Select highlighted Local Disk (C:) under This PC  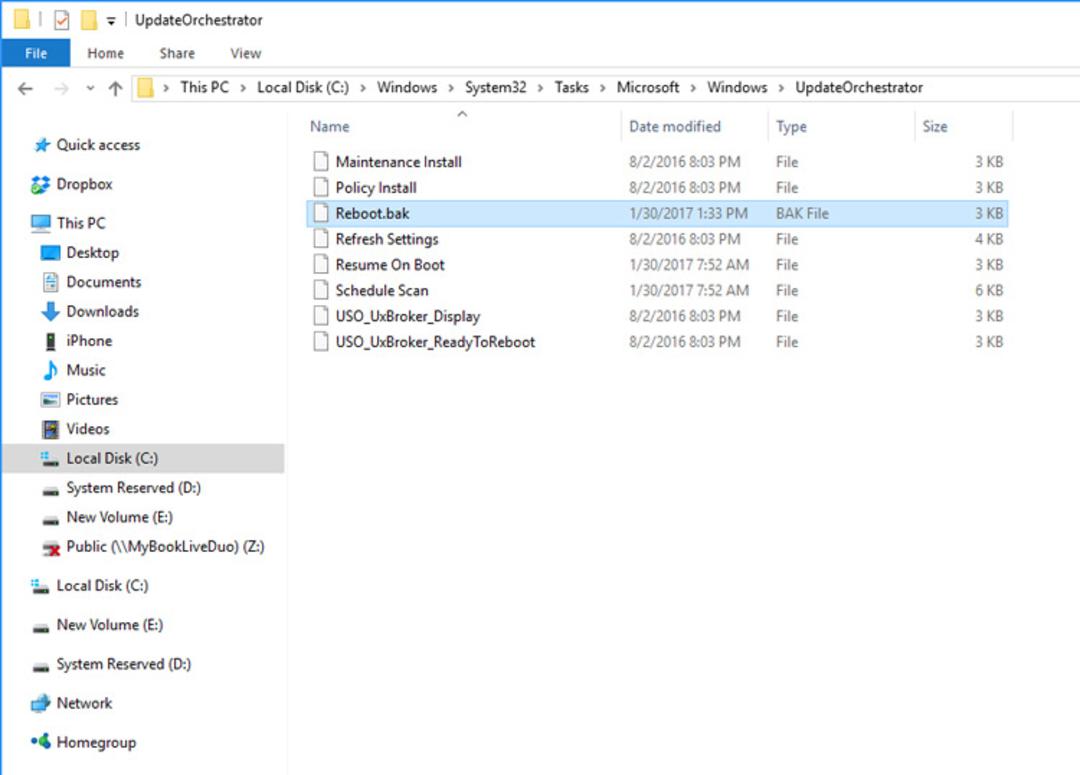click(x=143, y=458)
